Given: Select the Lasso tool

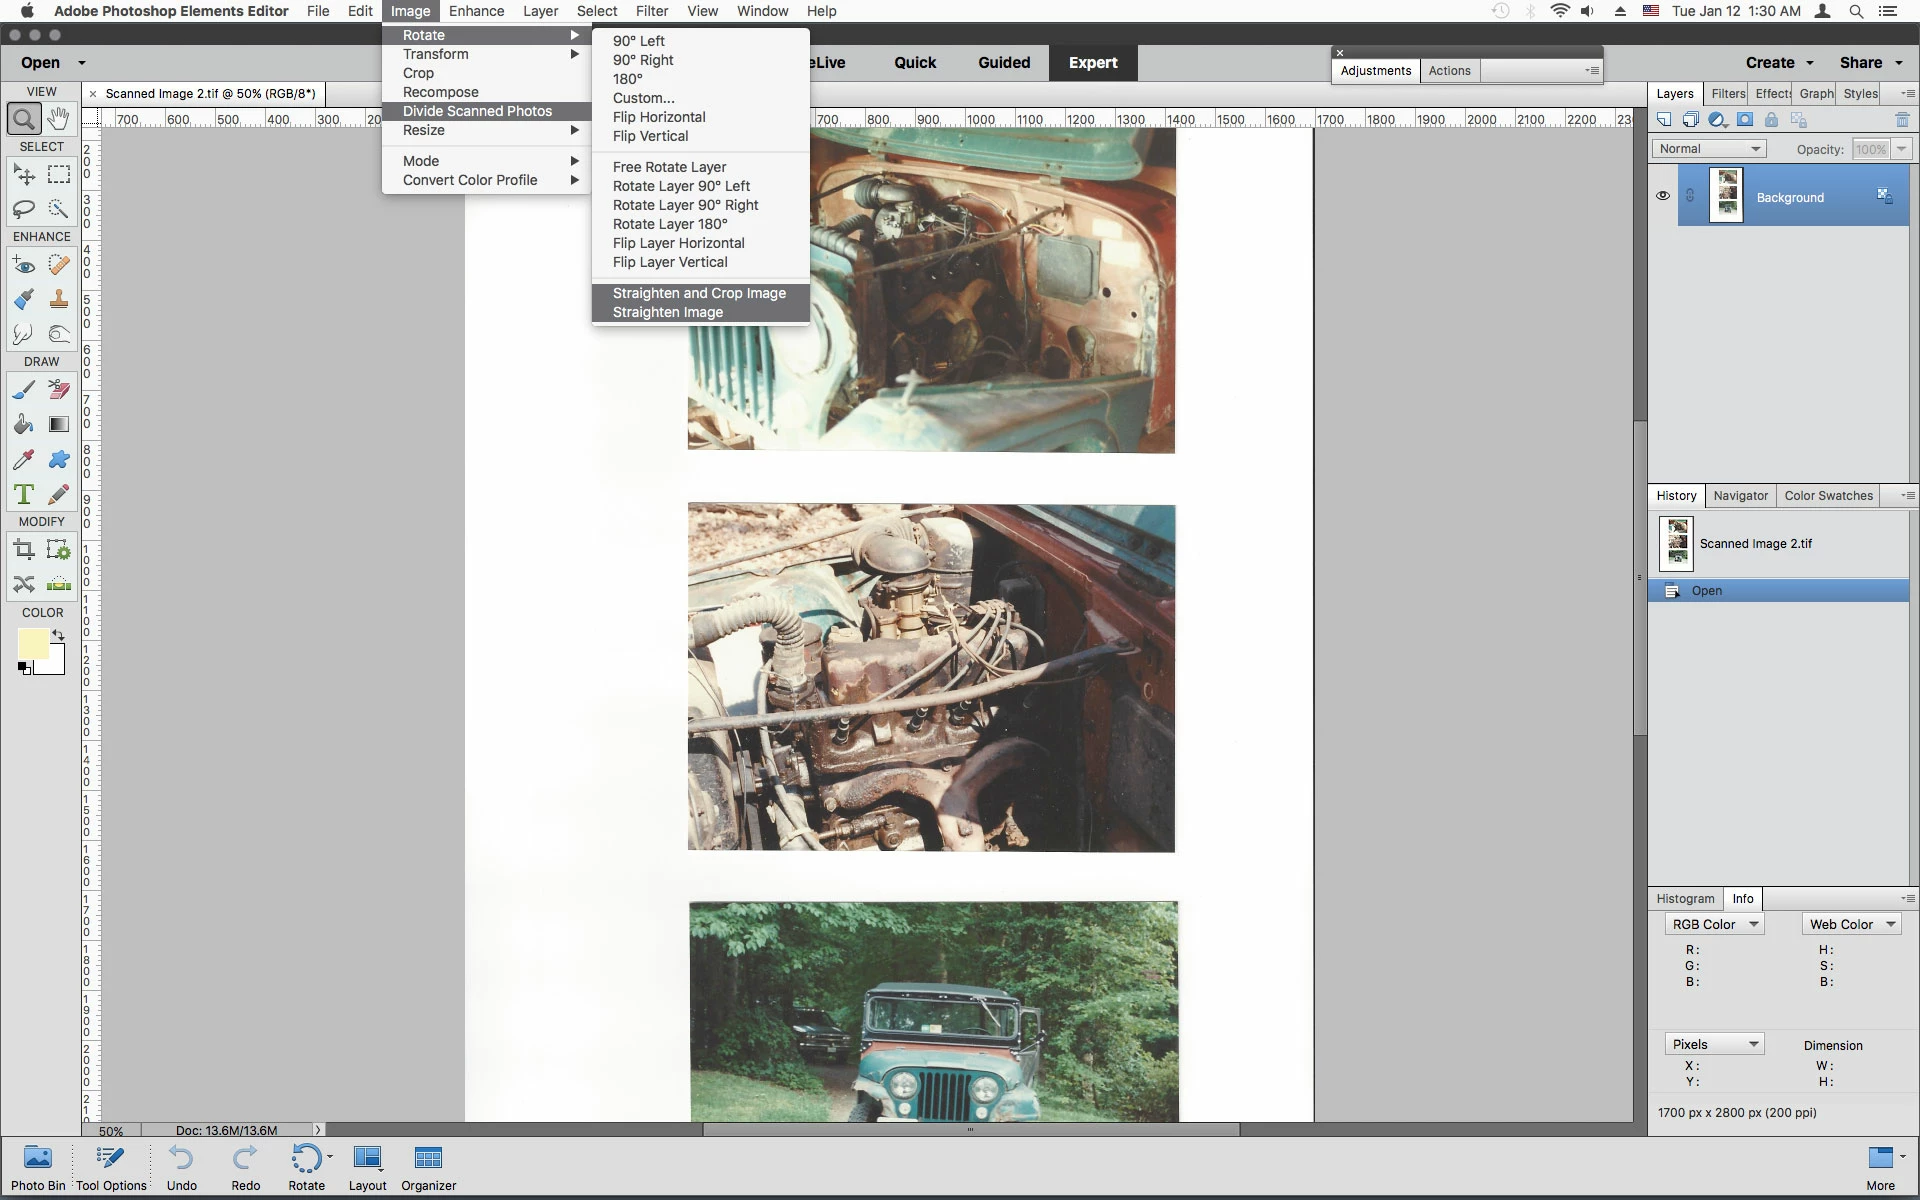Looking at the screenshot, I should (x=24, y=209).
